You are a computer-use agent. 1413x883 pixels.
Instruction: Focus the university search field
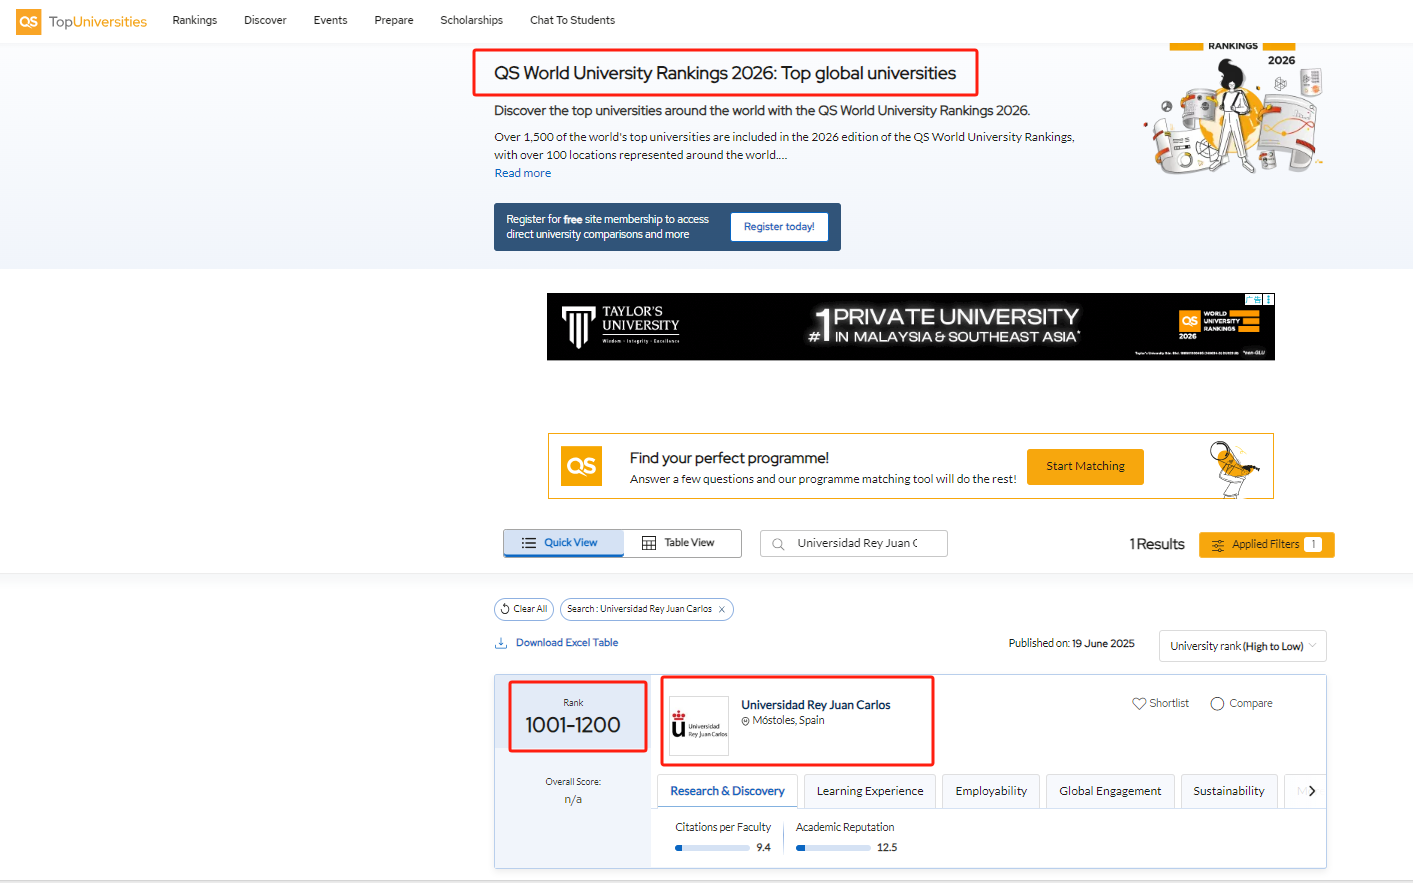[854, 543]
